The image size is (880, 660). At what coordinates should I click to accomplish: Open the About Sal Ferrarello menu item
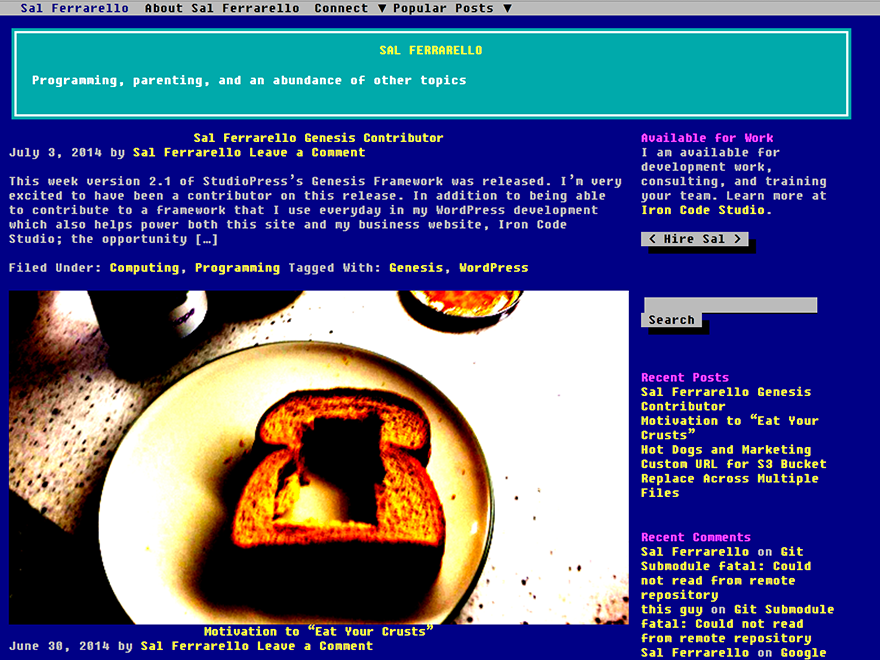[222, 8]
